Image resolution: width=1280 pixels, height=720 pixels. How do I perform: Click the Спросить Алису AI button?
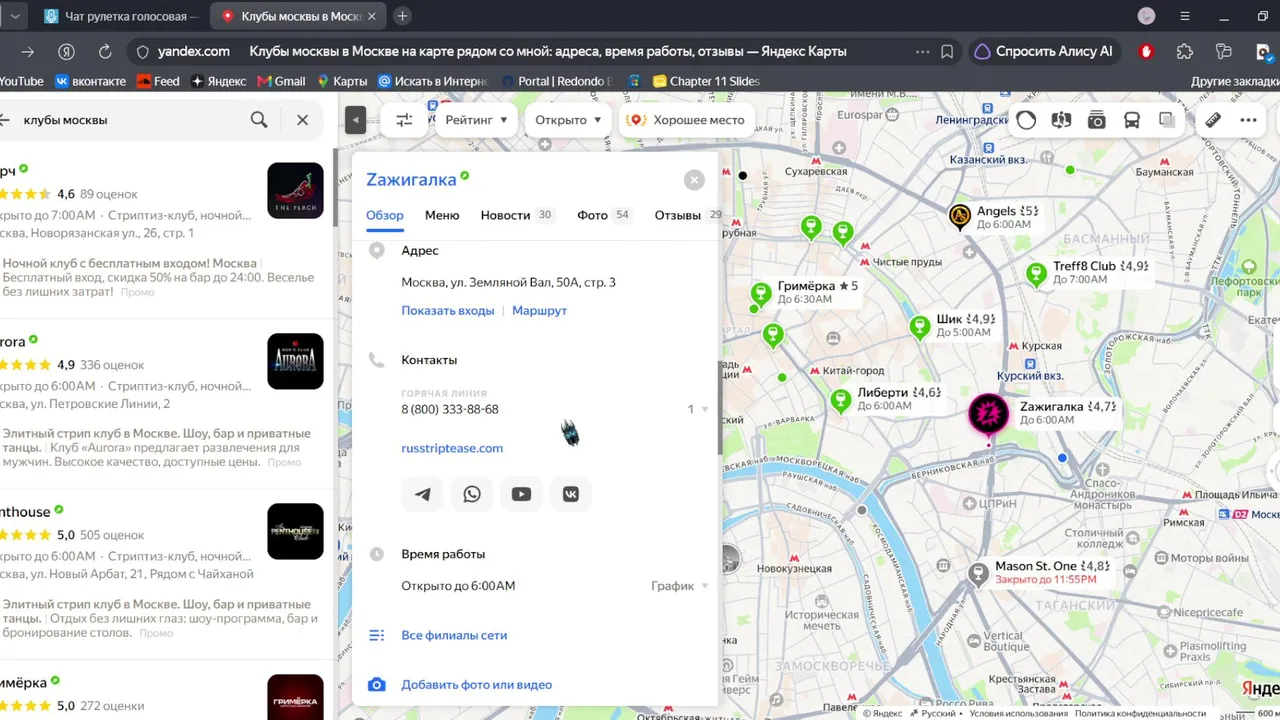point(1043,52)
